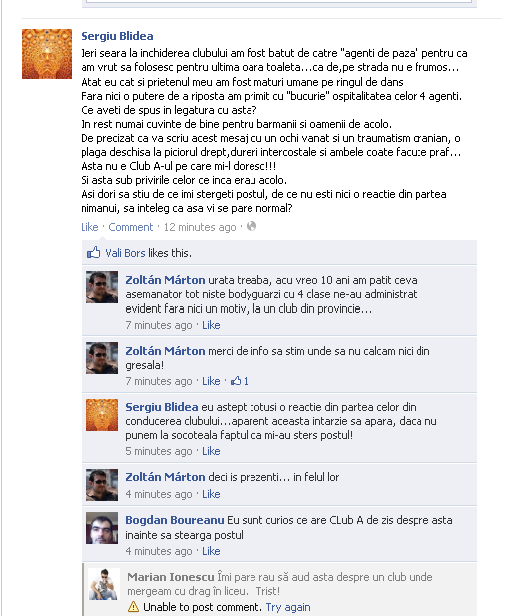Open Marian Ionescu's avatar thumbnail
Viewport: 505px width, 616px height.
(104, 584)
